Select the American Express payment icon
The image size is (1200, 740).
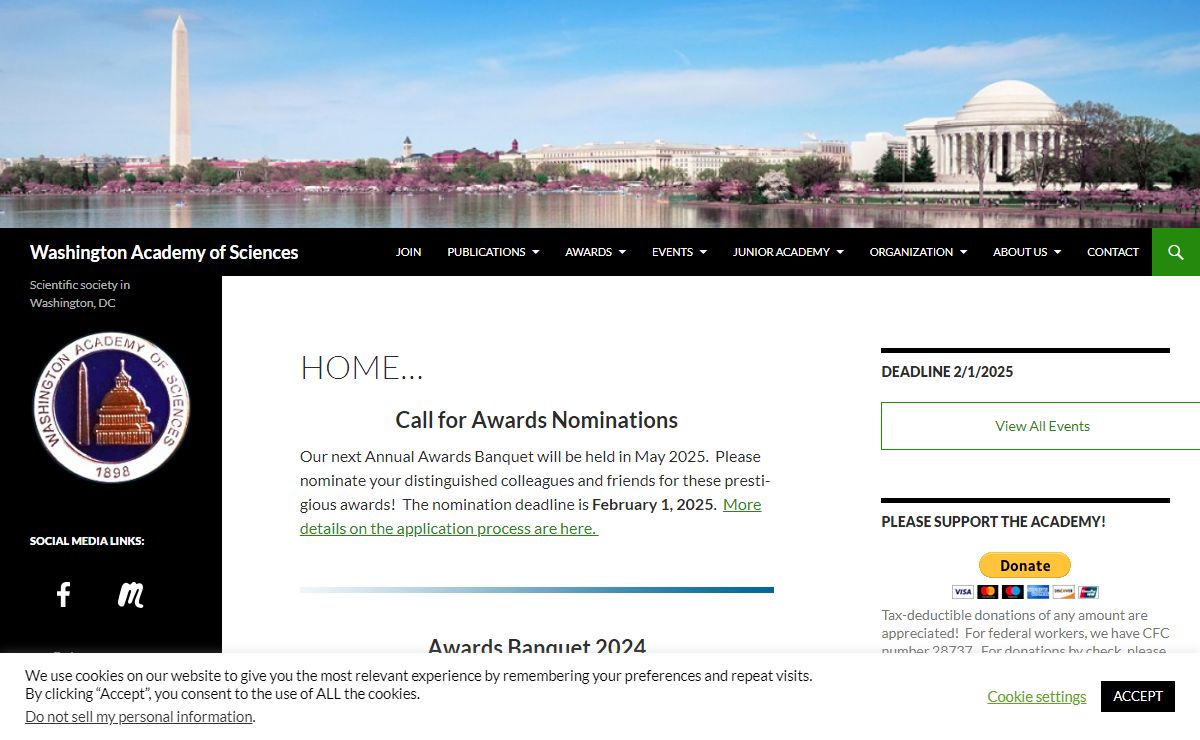1037,591
